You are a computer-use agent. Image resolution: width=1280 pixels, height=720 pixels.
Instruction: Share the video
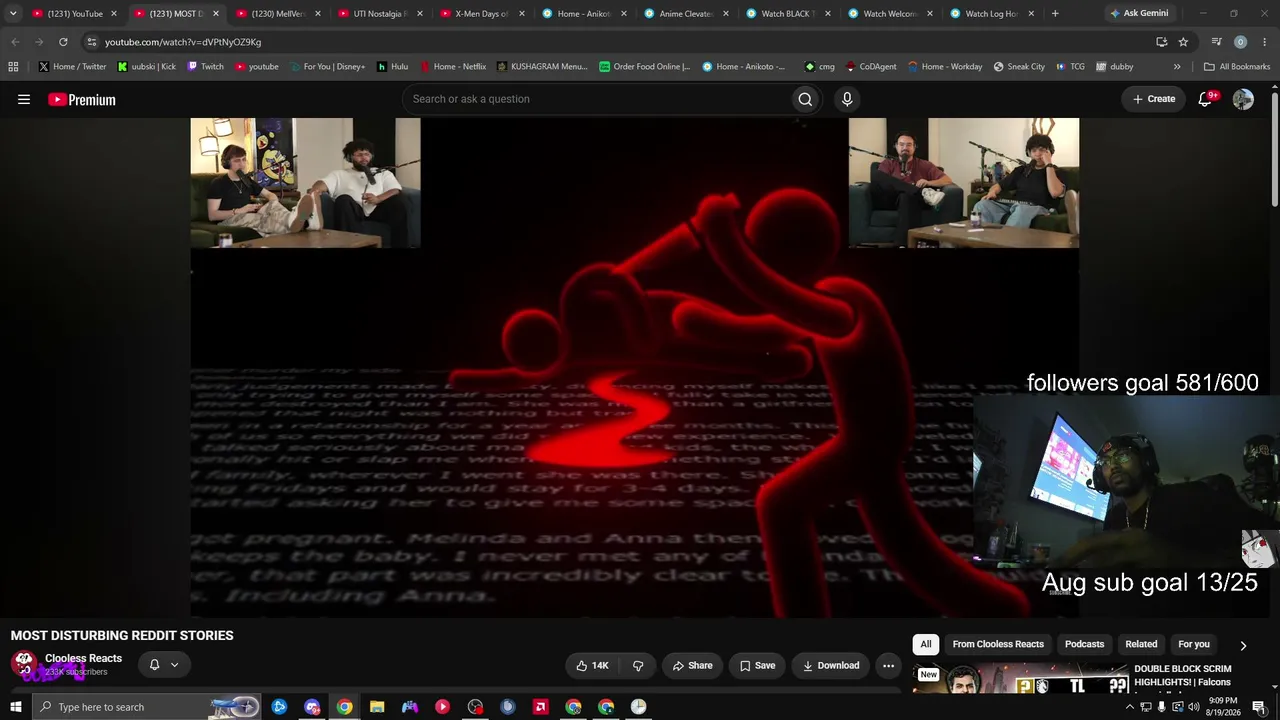(x=692, y=665)
